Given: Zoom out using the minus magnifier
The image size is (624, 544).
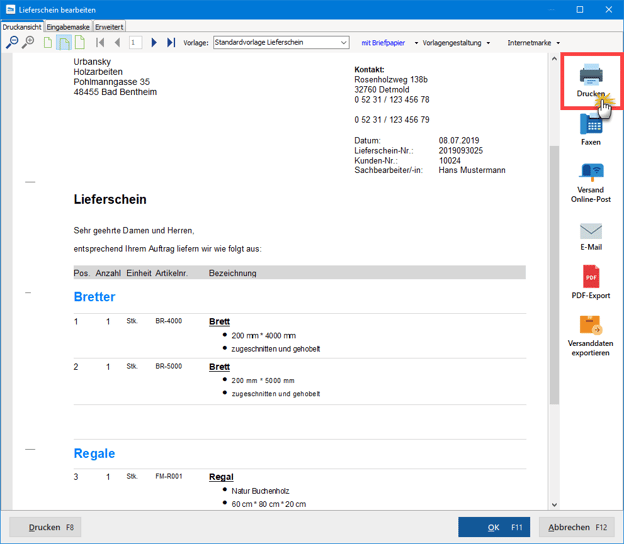Looking at the screenshot, I should coord(12,43).
